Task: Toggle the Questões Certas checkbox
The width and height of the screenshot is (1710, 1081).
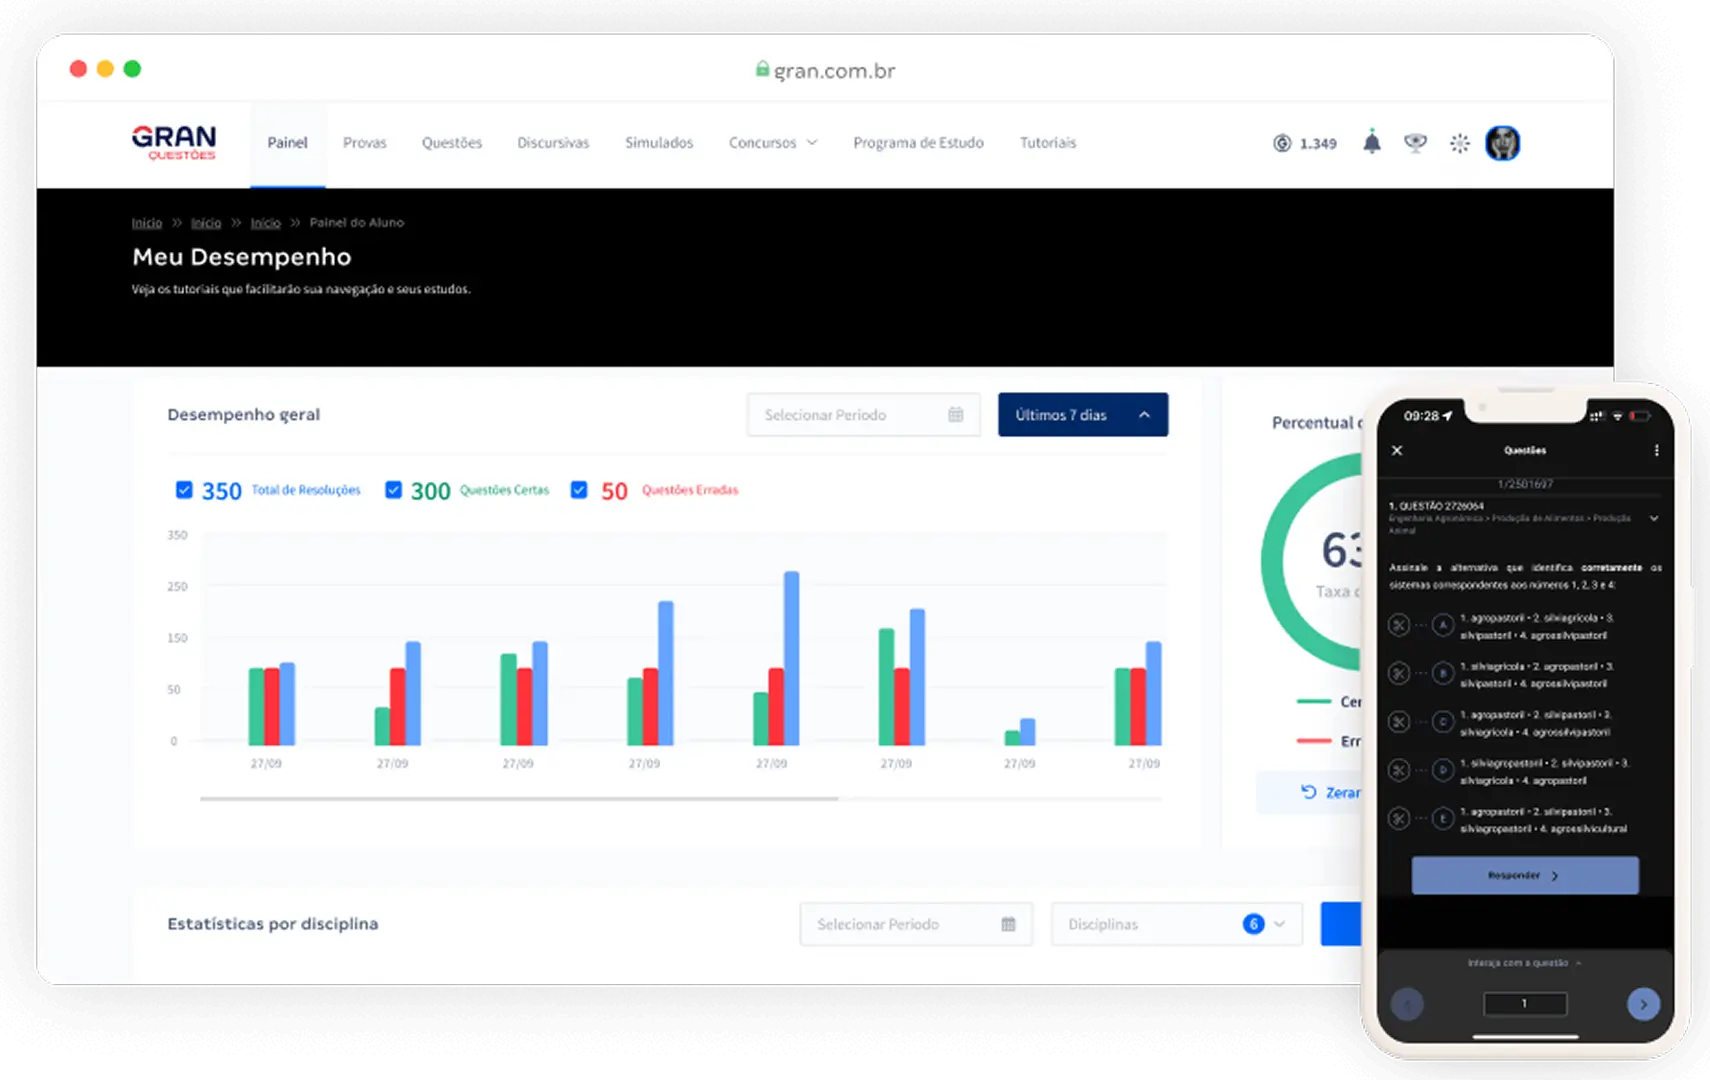Action: (393, 490)
